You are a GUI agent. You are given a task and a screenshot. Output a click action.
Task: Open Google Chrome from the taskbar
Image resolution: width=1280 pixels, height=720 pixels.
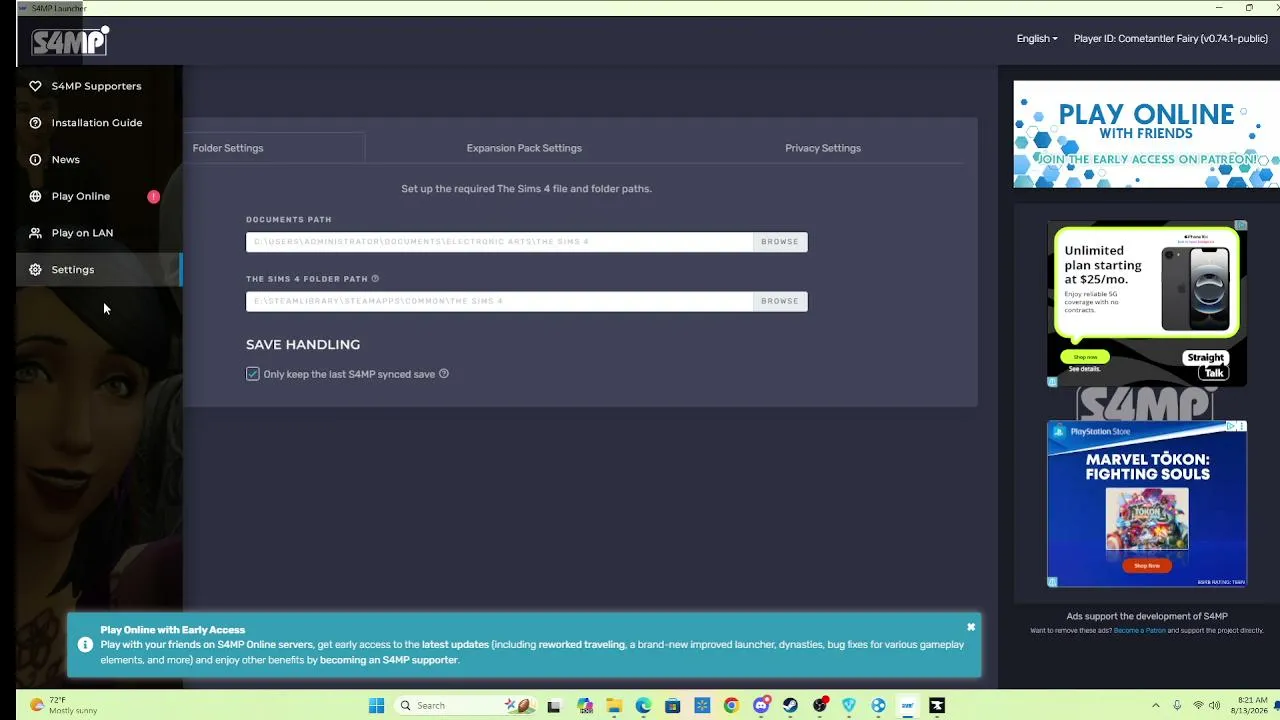pyautogui.click(x=731, y=706)
